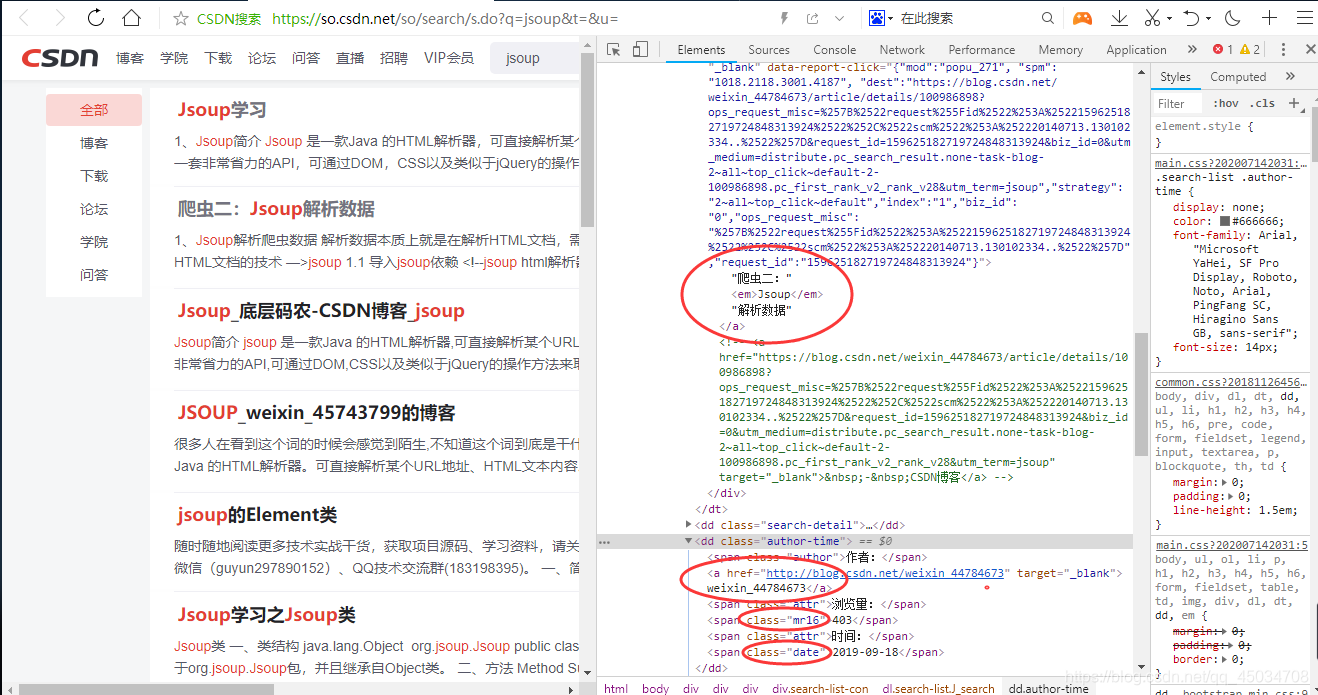This screenshot has width=1318, height=695.
Task: Click the lightning speed-mode icon in address bar
Action: [x=784, y=18]
